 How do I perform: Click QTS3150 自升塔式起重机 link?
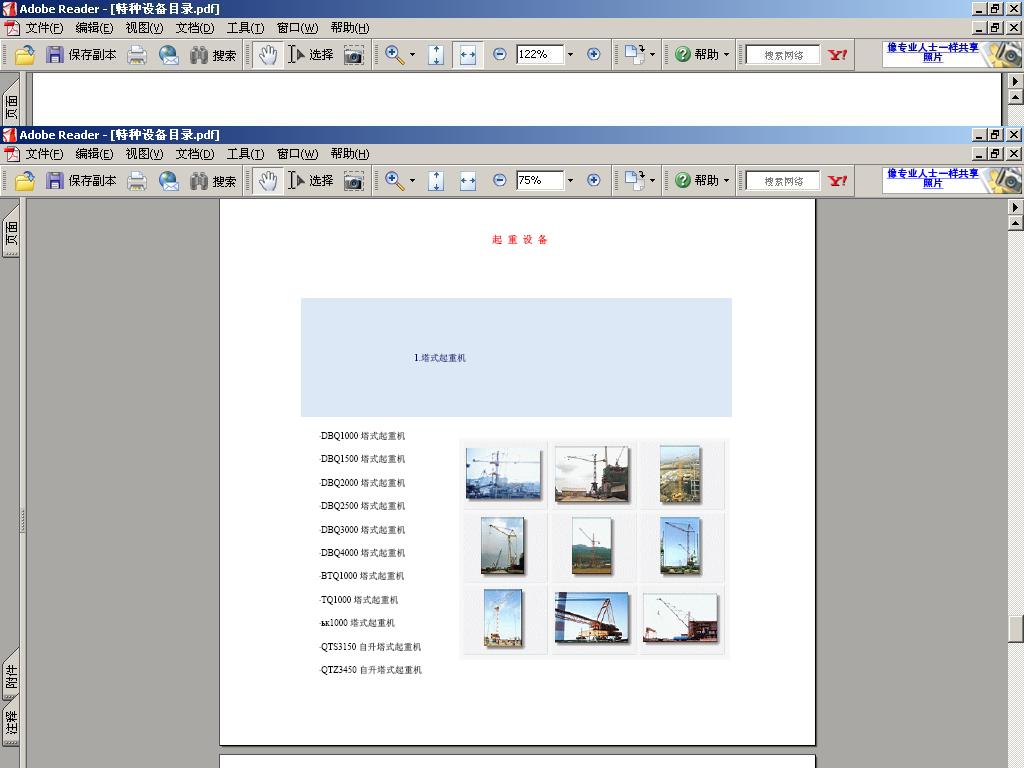point(370,647)
